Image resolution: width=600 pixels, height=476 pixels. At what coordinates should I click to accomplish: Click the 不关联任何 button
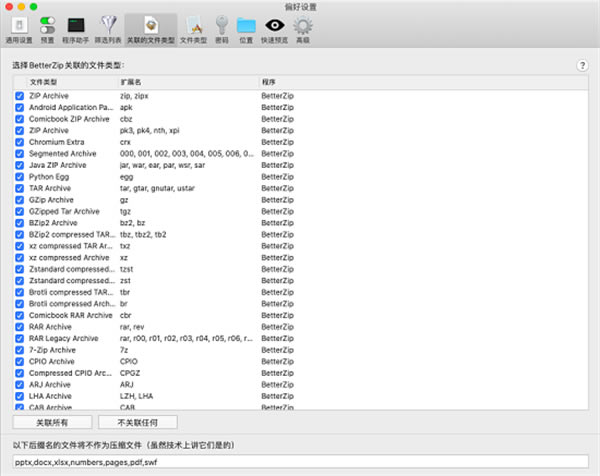129,422
